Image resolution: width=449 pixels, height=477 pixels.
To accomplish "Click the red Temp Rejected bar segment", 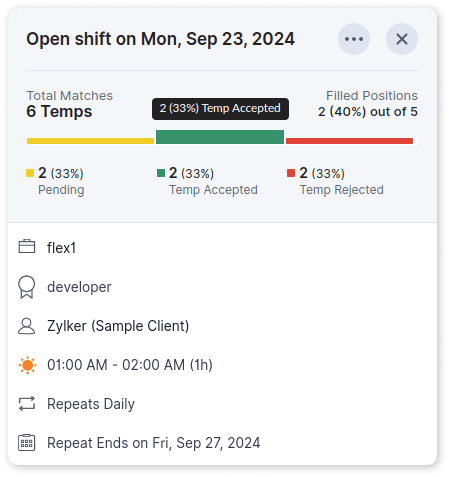I will click(349, 141).
